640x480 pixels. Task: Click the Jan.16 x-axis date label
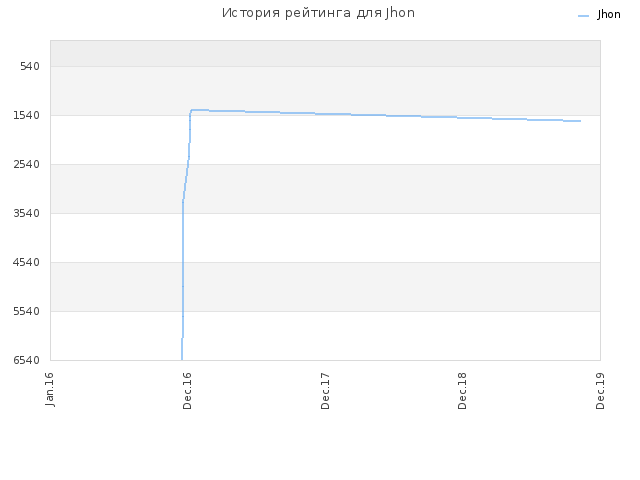click(x=50, y=389)
